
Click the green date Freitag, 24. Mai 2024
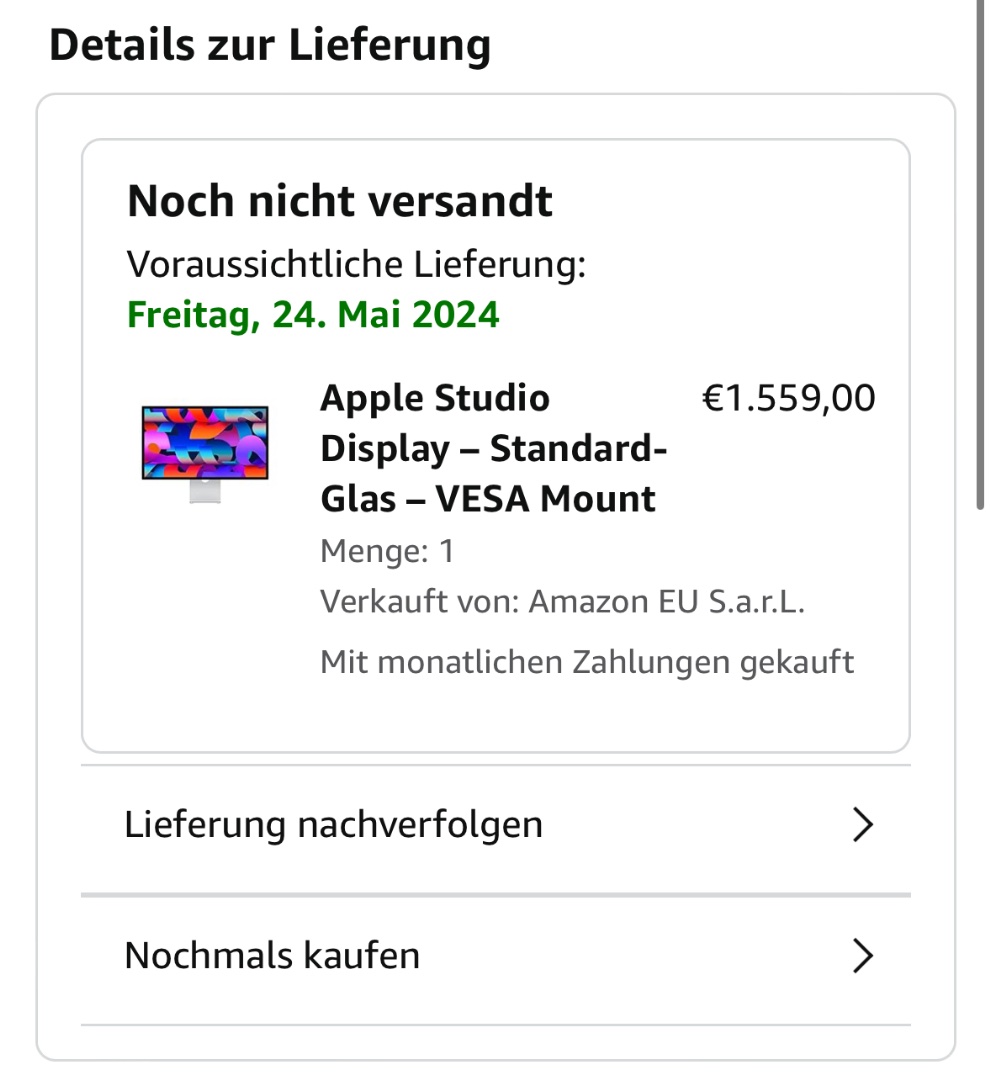tap(313, 315)
